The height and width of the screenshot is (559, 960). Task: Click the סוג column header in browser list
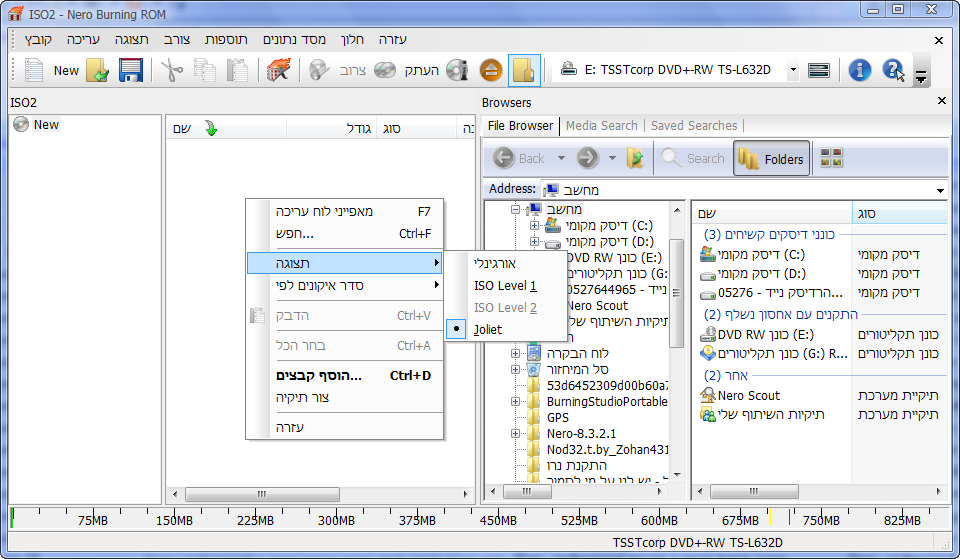pyautogui.click(x=899, y=213)
